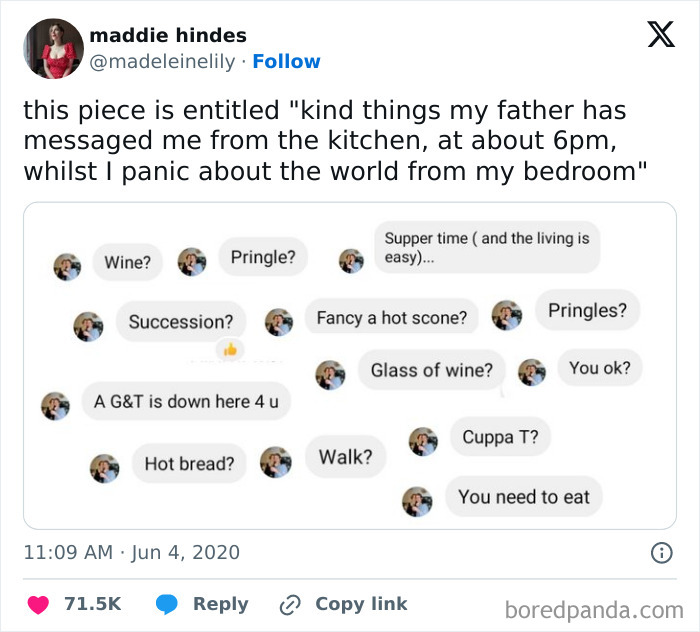The height and width of the screenshot is (632, 700).
Task: Click the X logo icon
Action: click(x=660, y=35)
